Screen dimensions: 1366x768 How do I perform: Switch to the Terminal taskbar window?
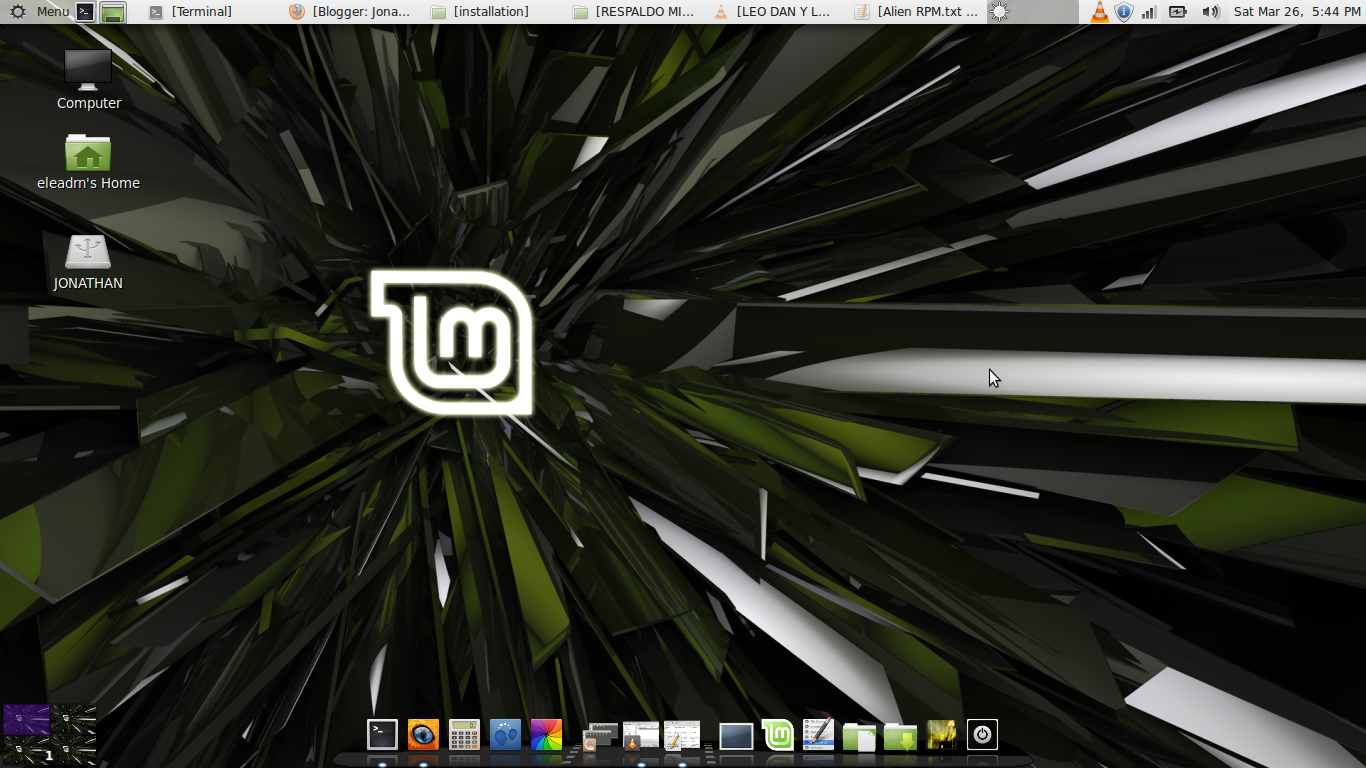click(x=192, y=12)
